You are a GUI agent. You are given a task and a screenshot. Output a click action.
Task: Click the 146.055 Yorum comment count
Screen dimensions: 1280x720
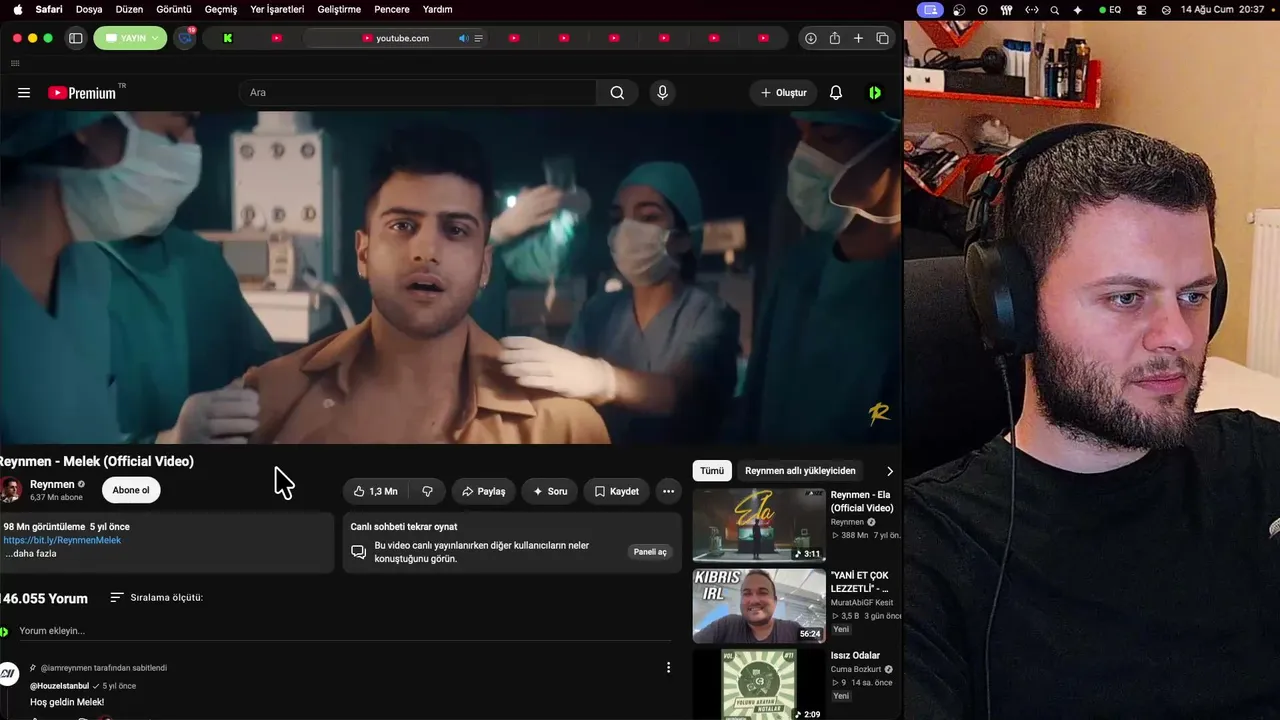pyautogui.click(x=44, y=598)
